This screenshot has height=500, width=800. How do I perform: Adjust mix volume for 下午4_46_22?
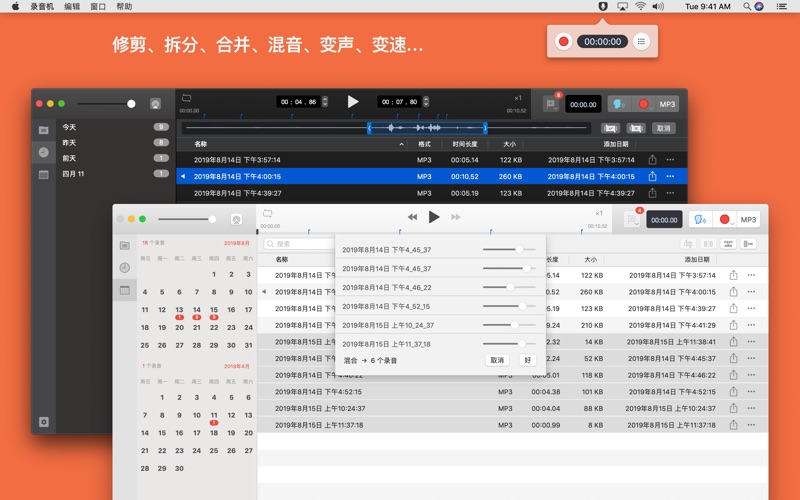(509, 287)
